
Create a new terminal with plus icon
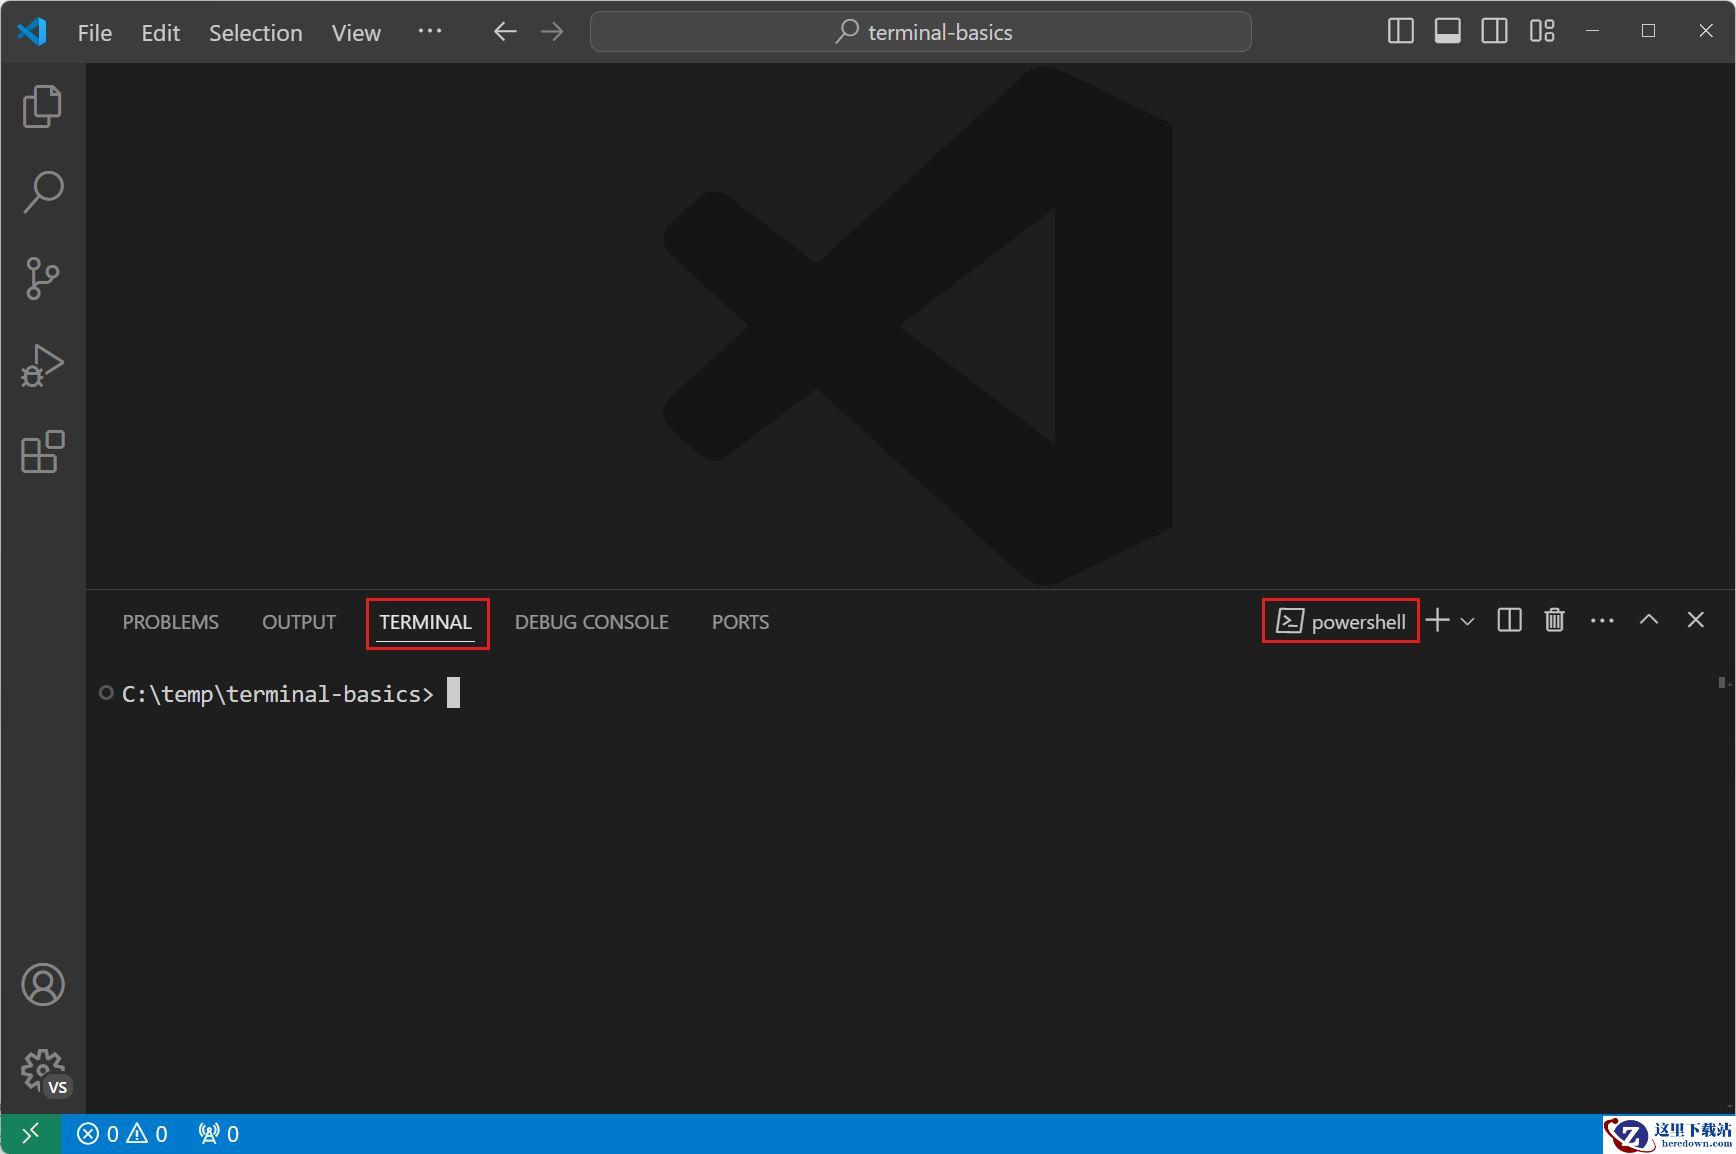(1438, 621)
